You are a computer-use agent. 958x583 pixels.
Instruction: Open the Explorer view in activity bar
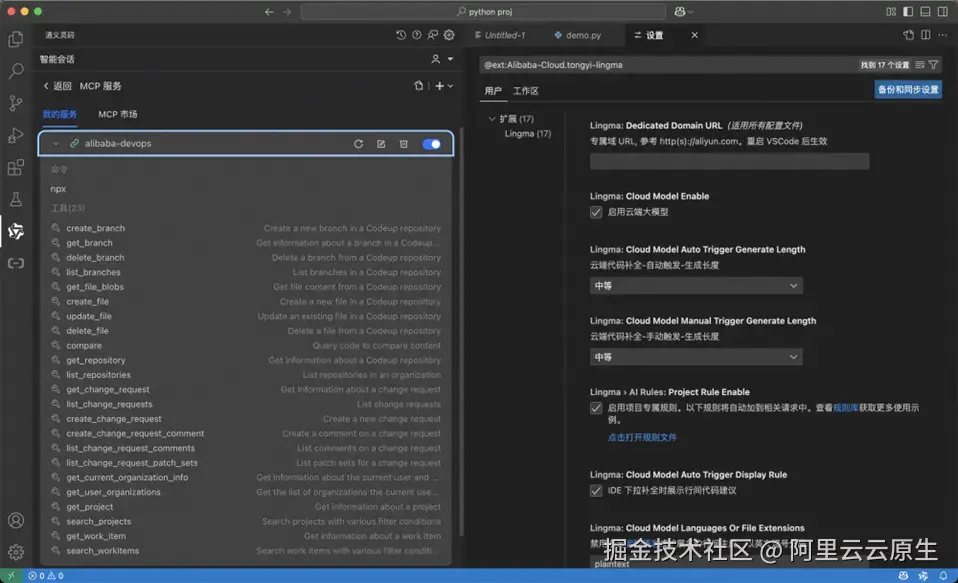pyautogui.click(x=16, y=39)
